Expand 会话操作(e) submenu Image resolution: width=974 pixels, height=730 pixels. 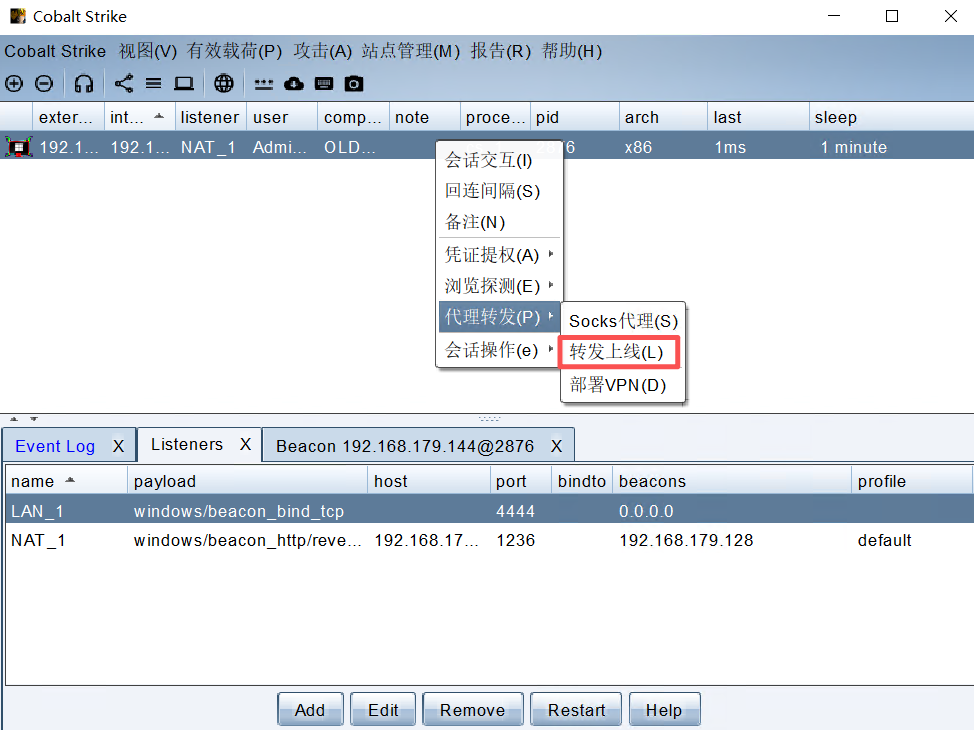point(499,350)
